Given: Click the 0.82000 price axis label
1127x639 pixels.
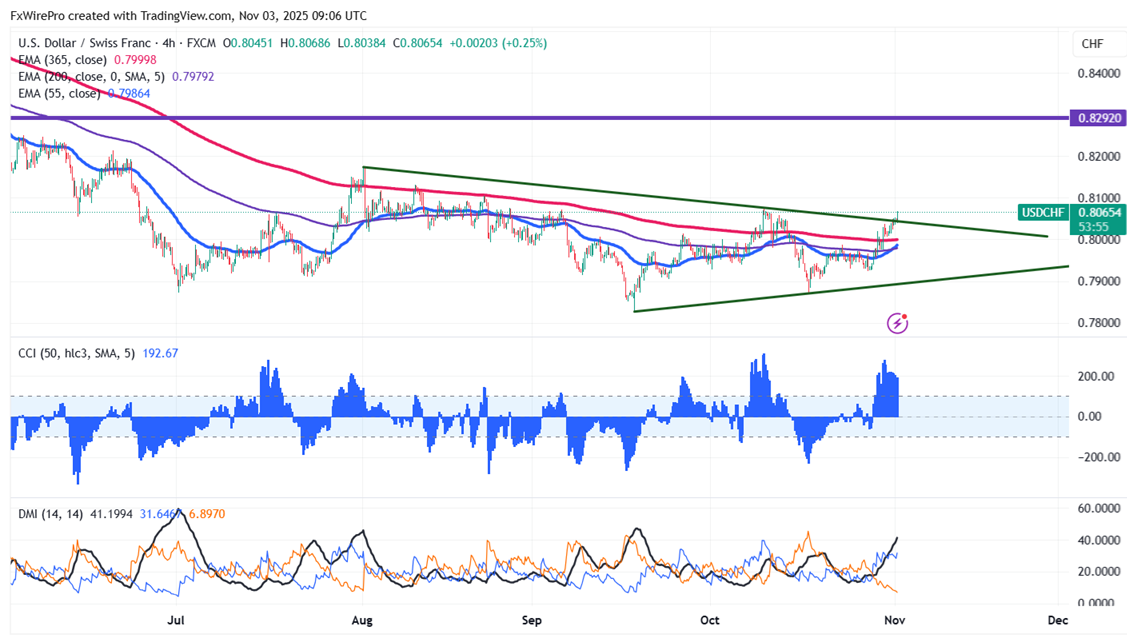Looking at the screenshot, I should pyautogui.click(x=1099, y=157).
